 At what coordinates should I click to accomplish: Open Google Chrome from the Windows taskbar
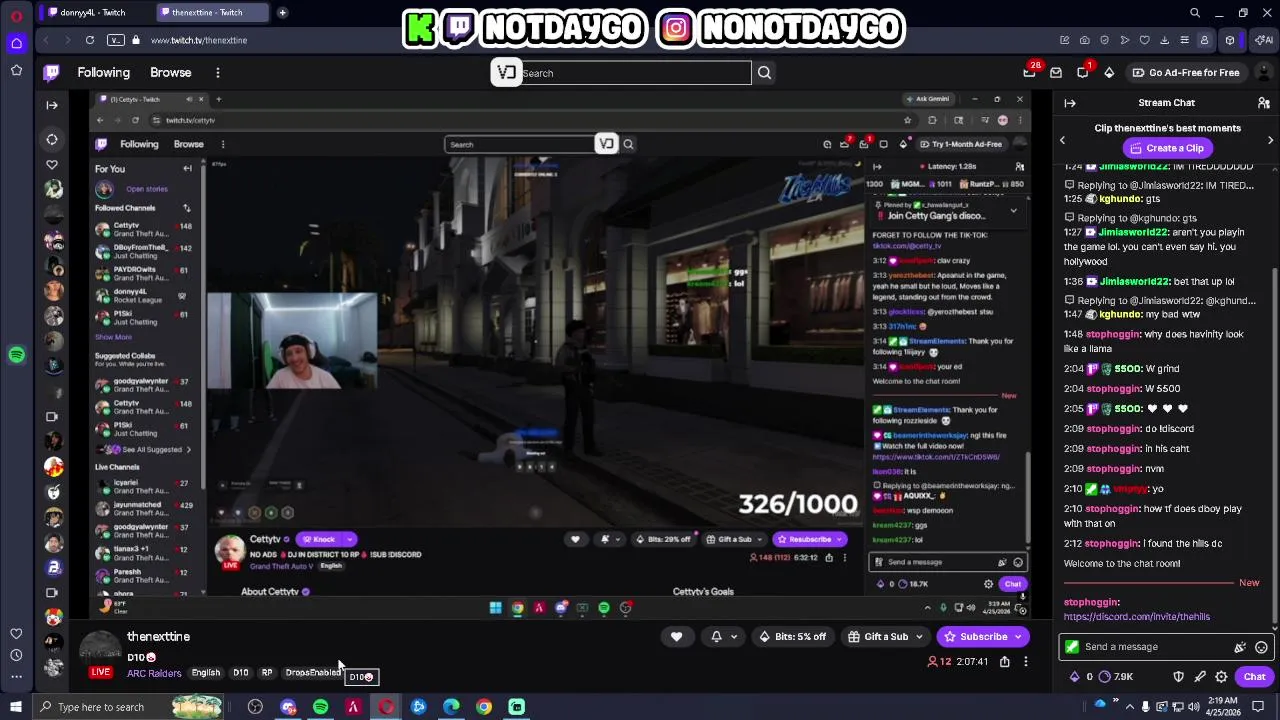tap(484, 707)
